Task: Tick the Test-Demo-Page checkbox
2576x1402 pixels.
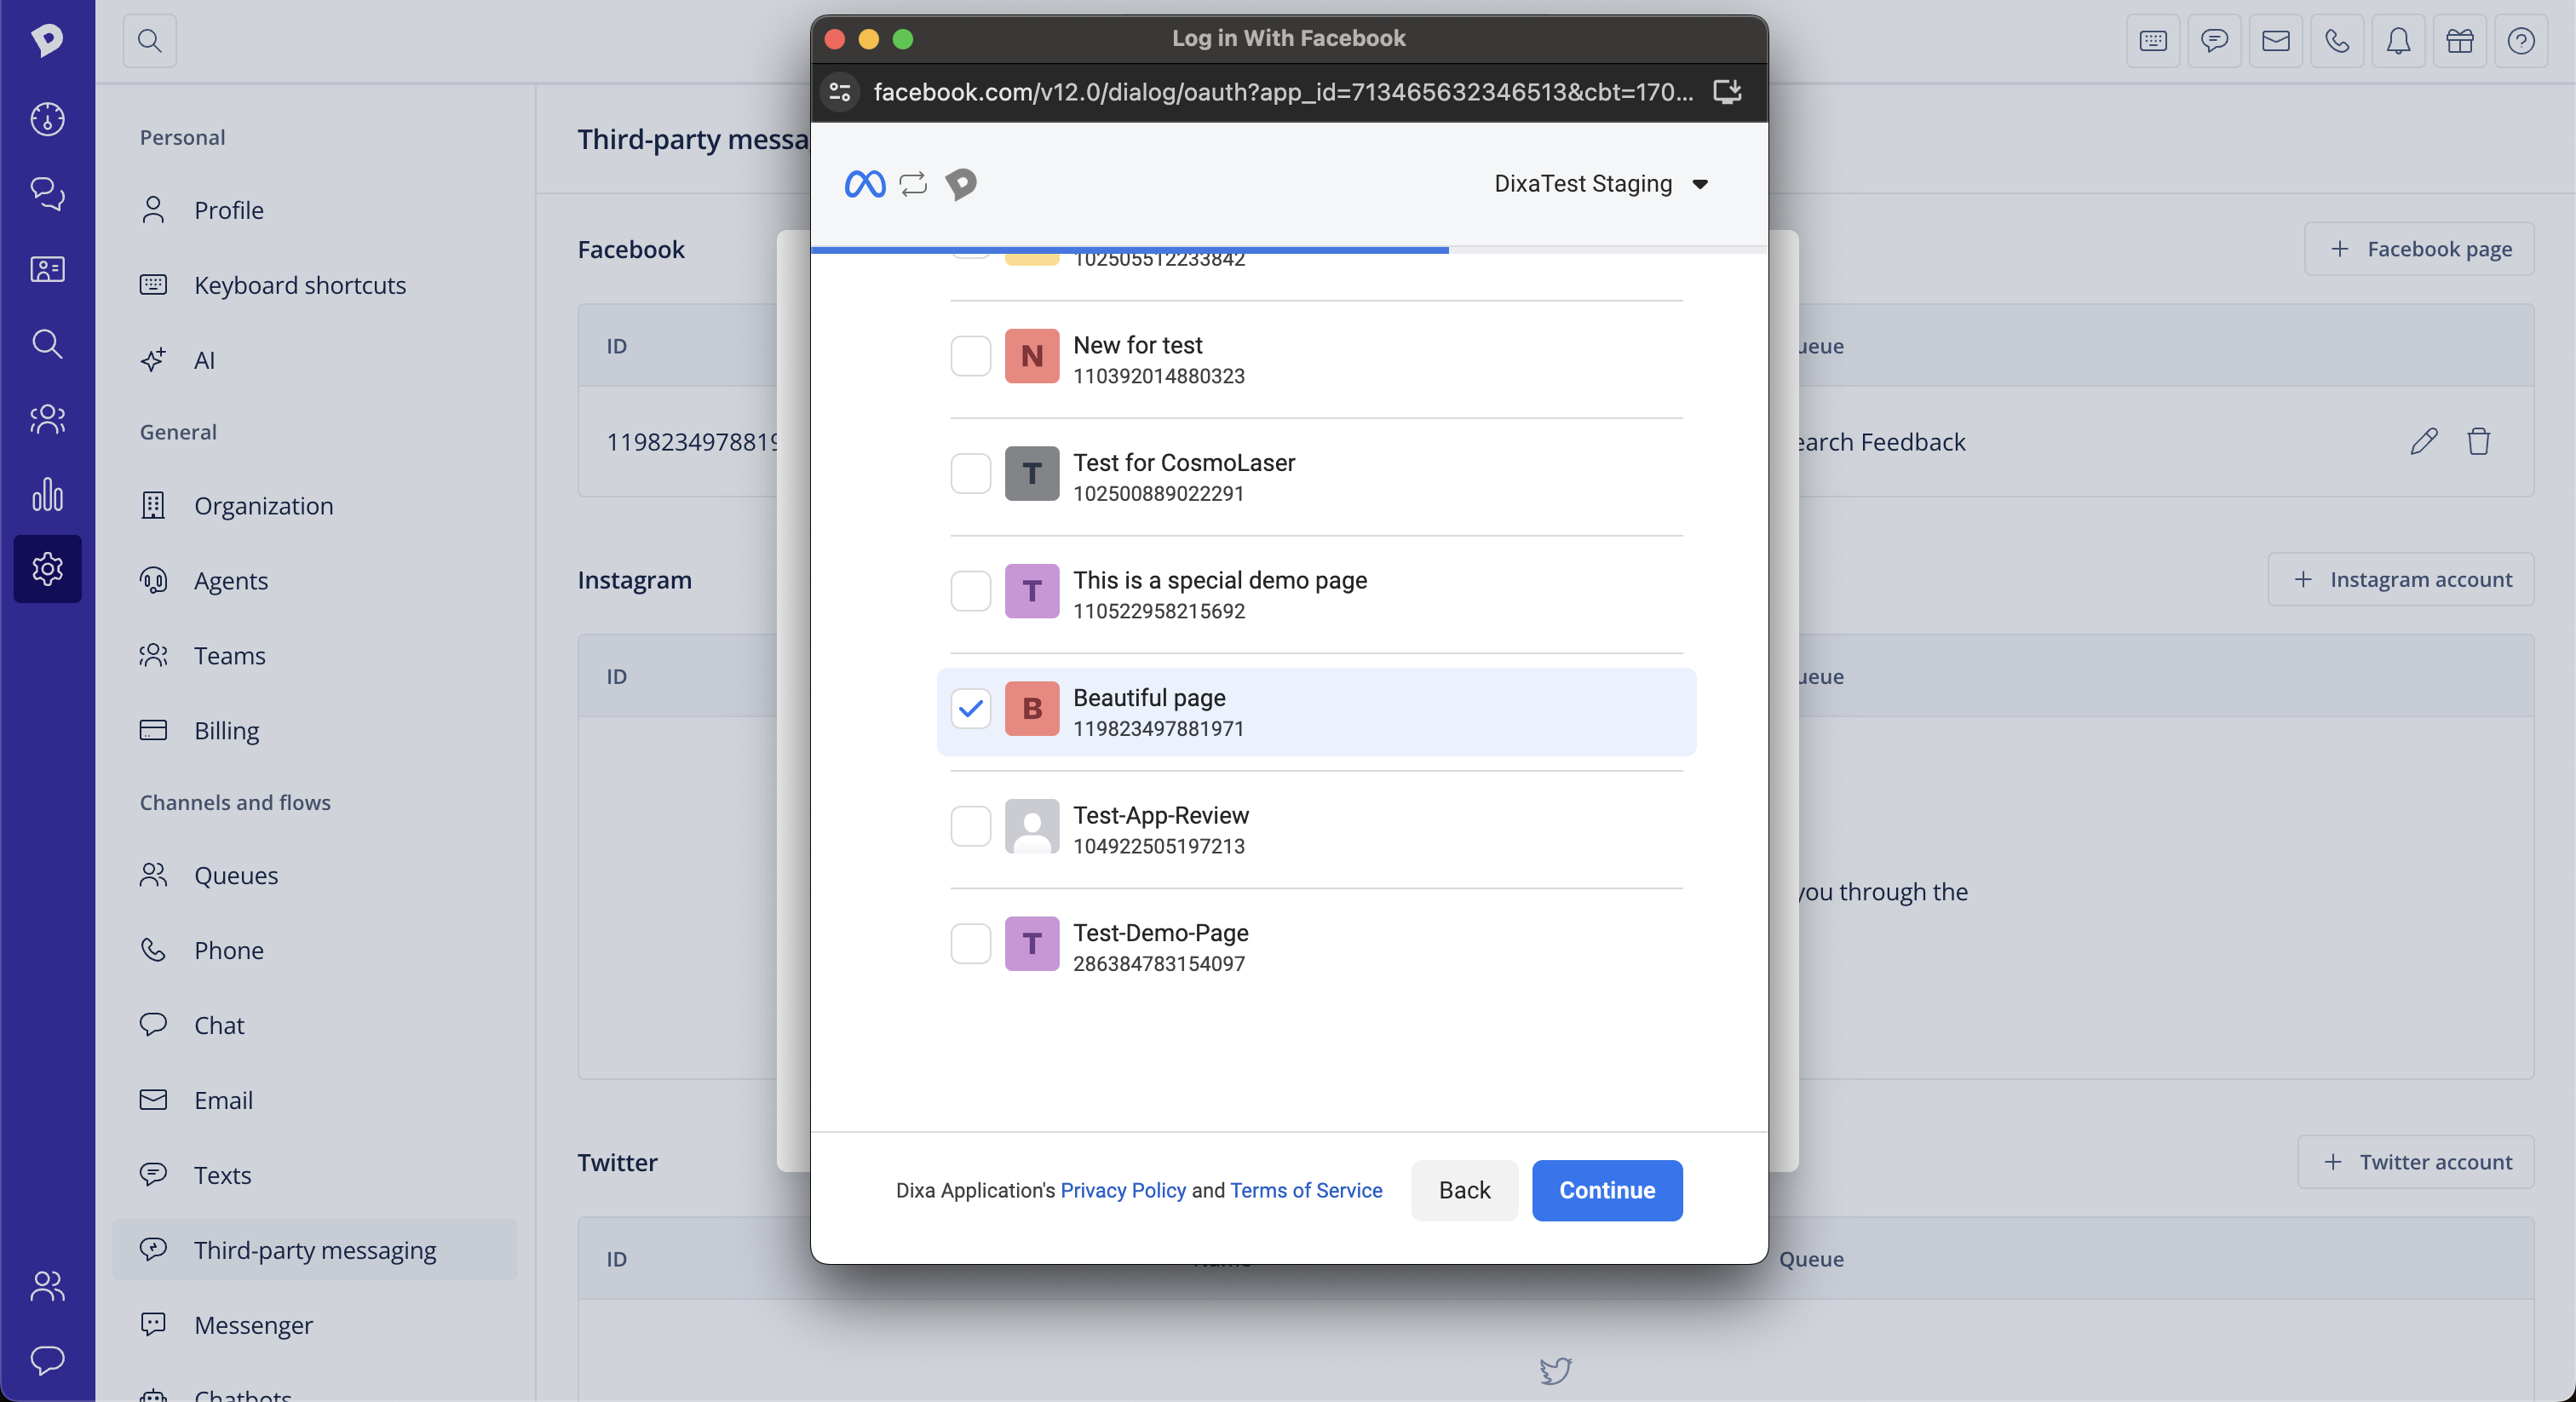Action: click(x=970, y=944)
